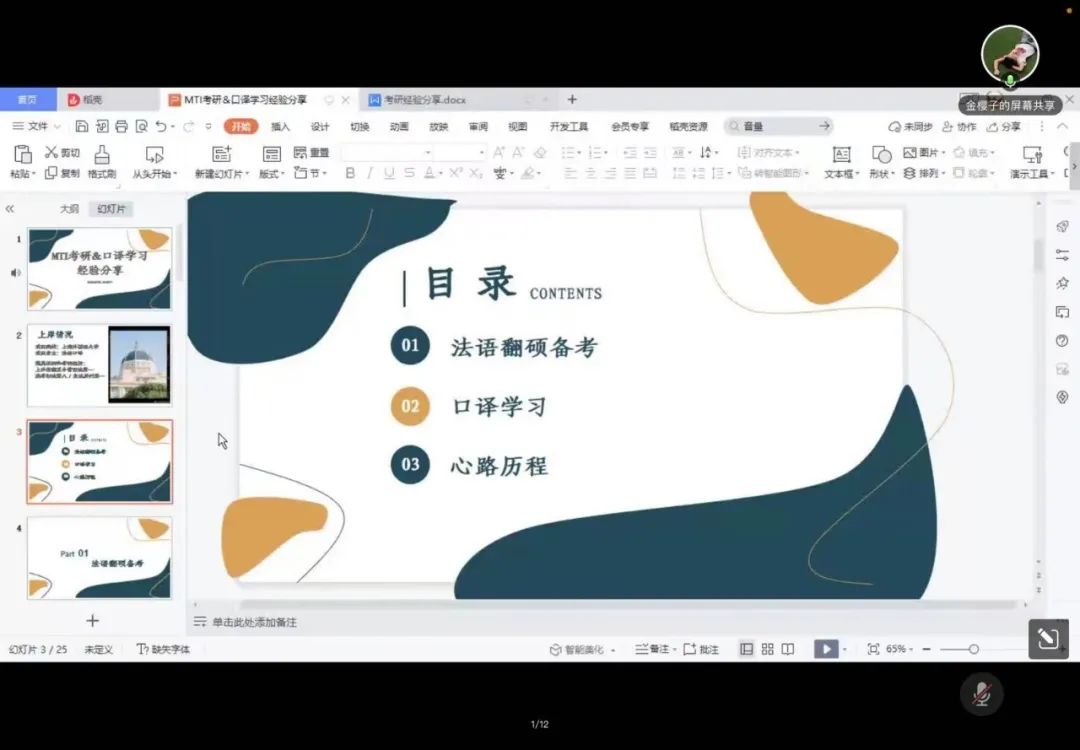This screenshot has height=750, width=1080.
Task: Expand the 版式 layout dropdown
Action: [271, 173]
